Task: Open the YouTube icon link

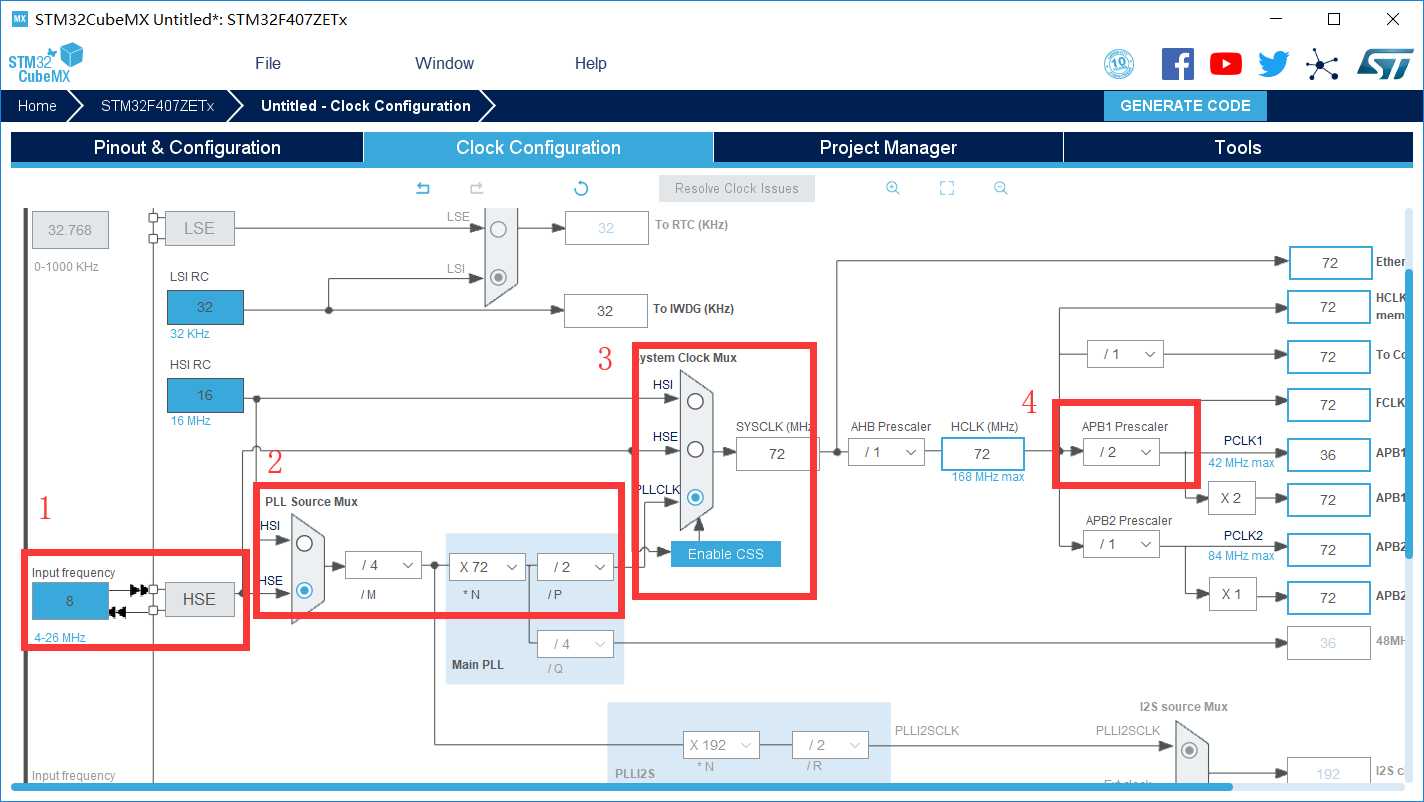Action: point(1225,64)
